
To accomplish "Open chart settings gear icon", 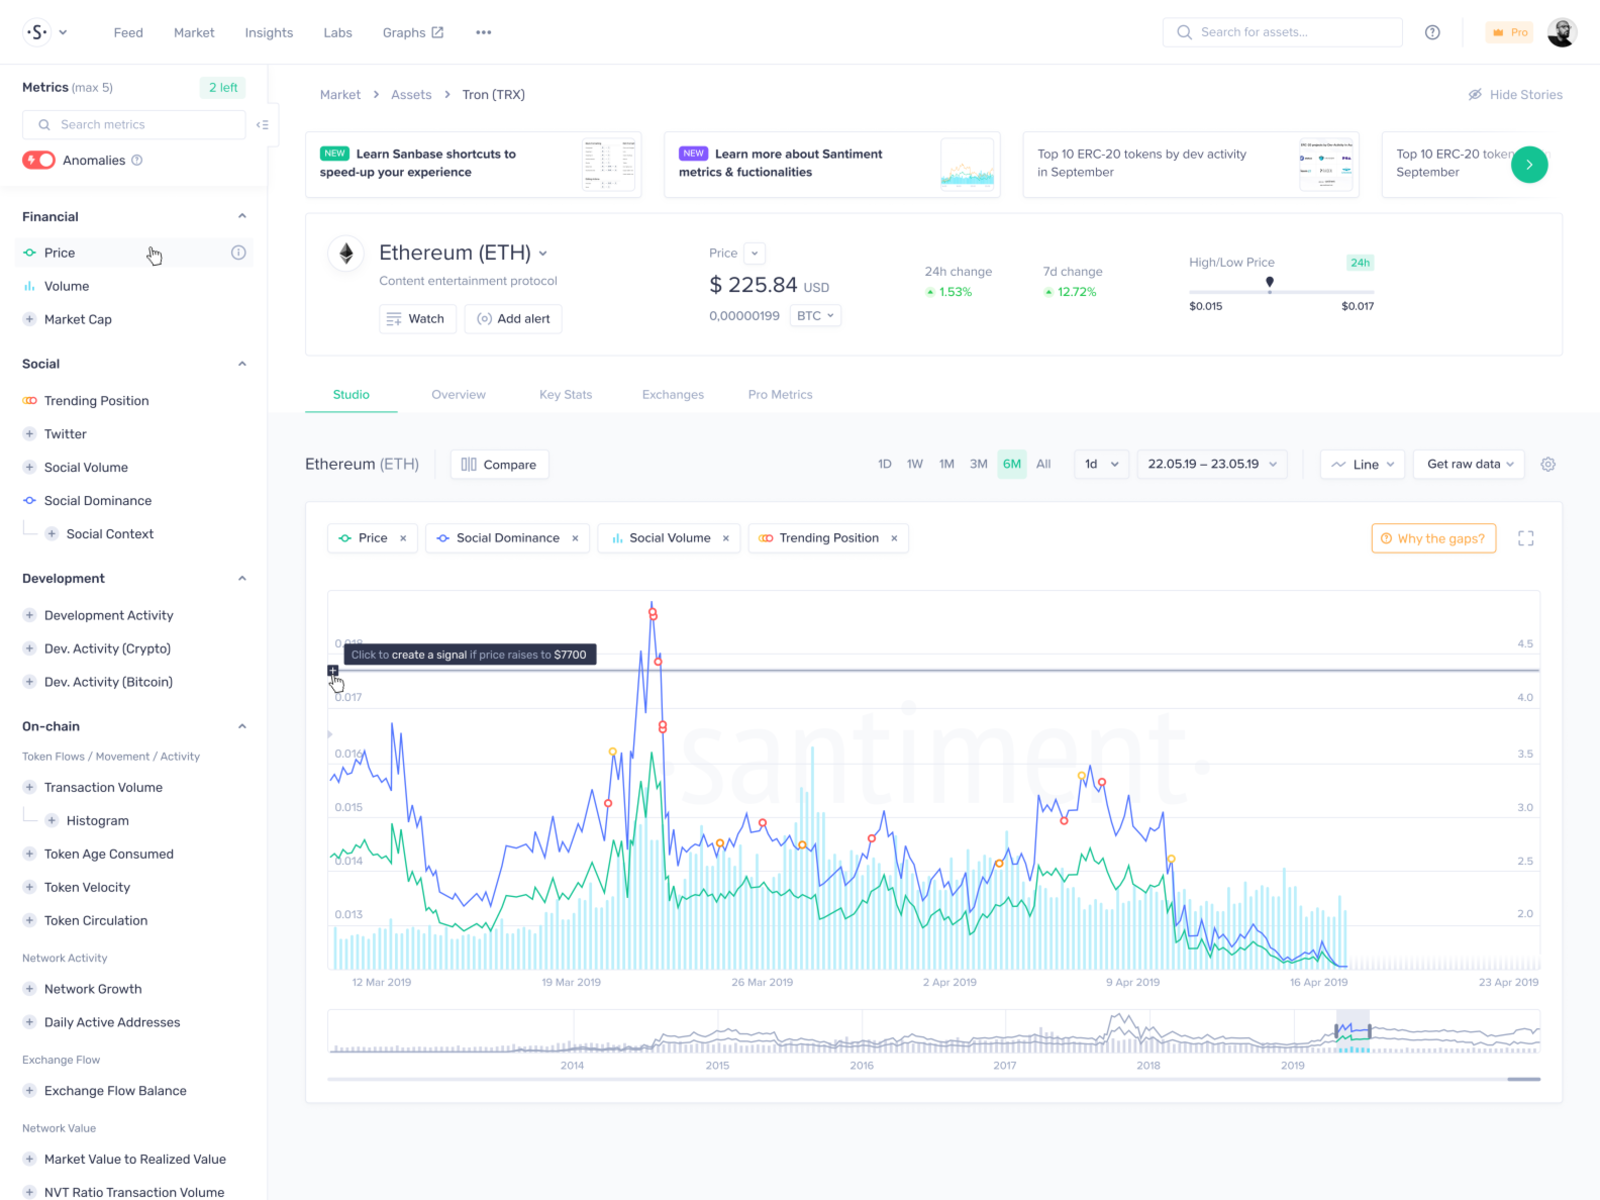I will [1548, 464].
